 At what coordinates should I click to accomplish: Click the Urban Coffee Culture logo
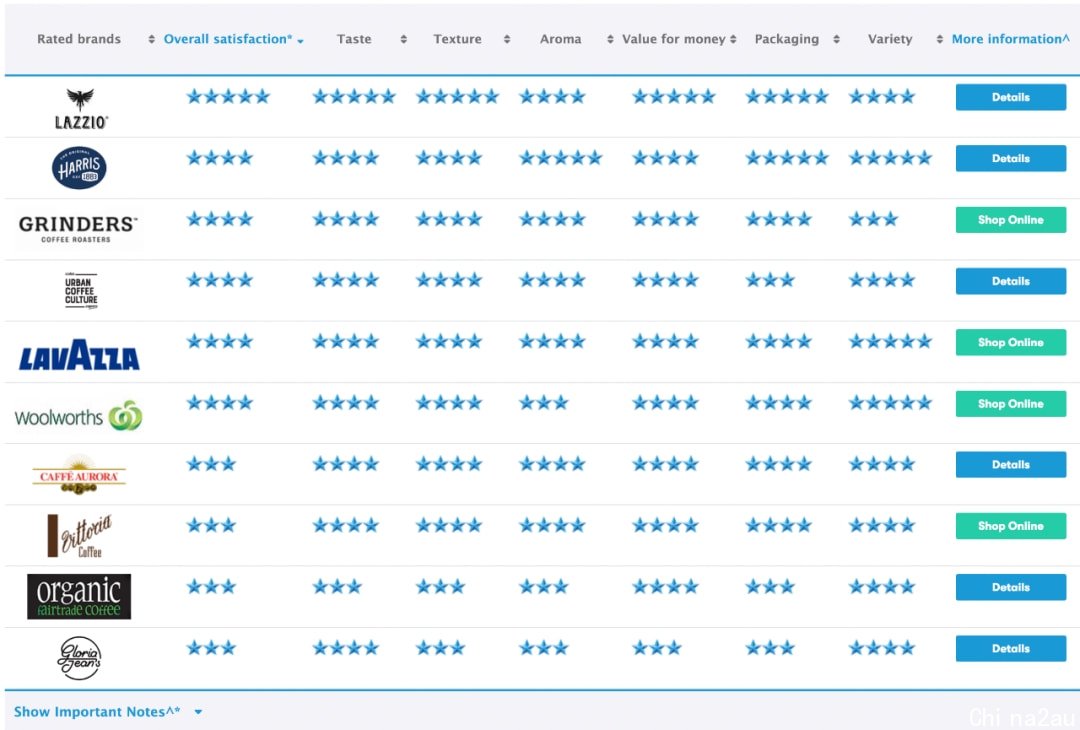click(81, 291)
